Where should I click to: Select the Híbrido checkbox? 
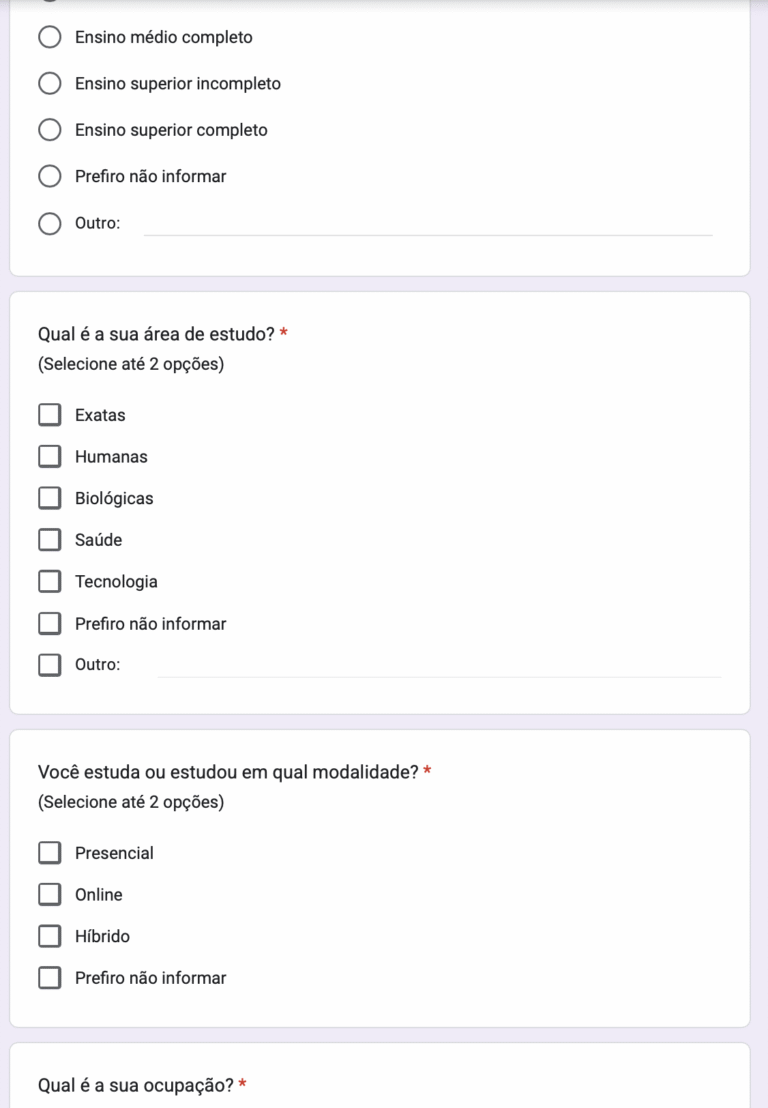click(x=49, y=937)
